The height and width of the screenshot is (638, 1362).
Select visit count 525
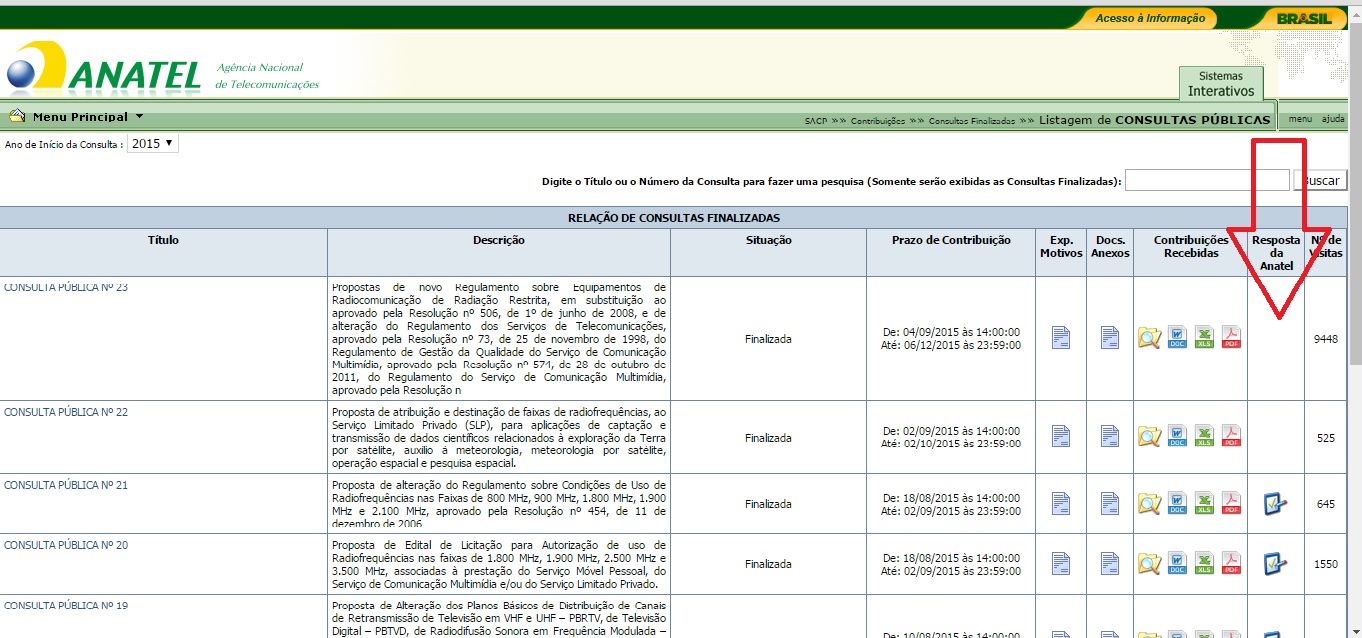1326,437
